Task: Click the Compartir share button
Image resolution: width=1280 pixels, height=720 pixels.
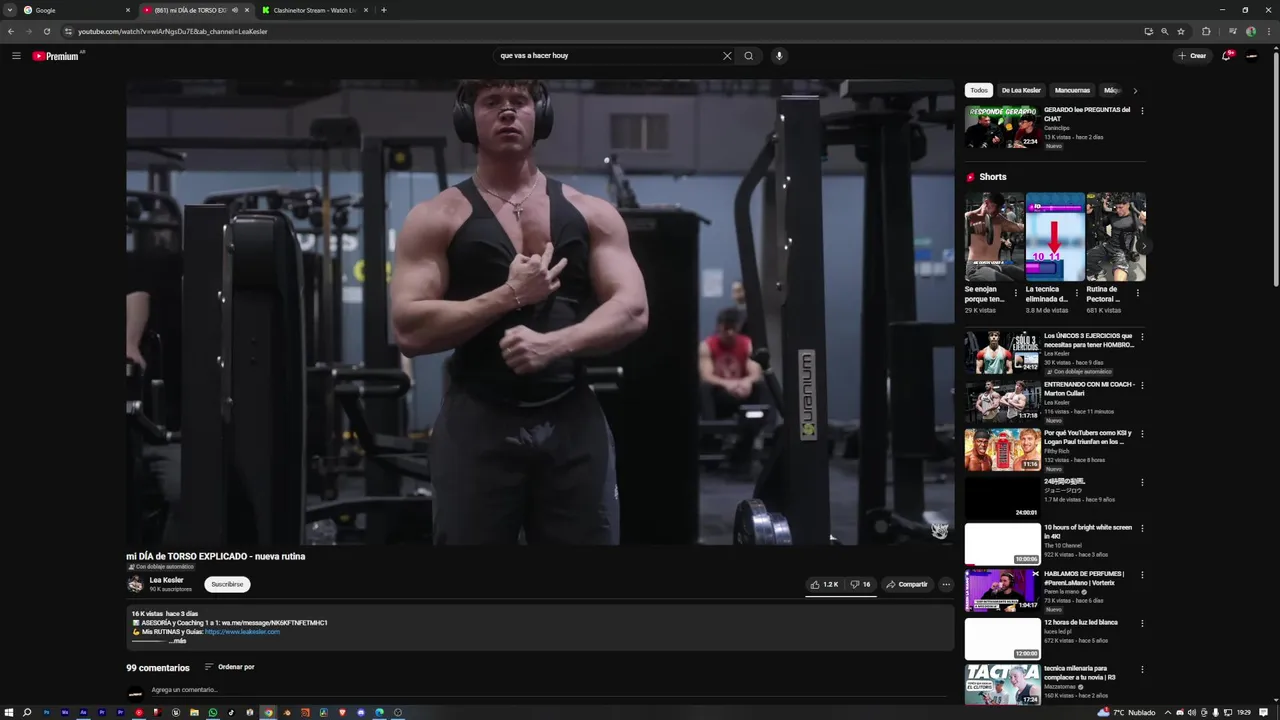Action: tap(907, 584)
